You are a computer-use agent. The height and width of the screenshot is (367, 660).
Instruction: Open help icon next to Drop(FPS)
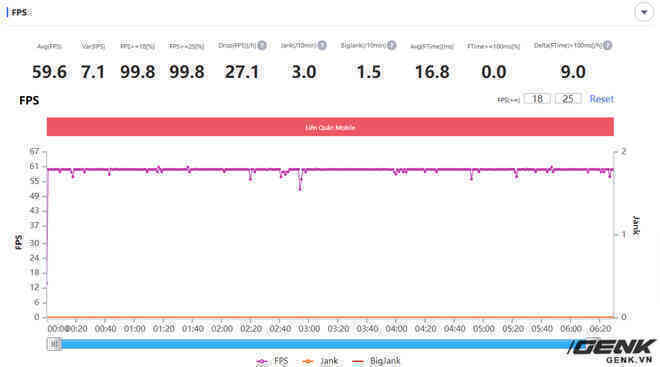click(262, 45)
